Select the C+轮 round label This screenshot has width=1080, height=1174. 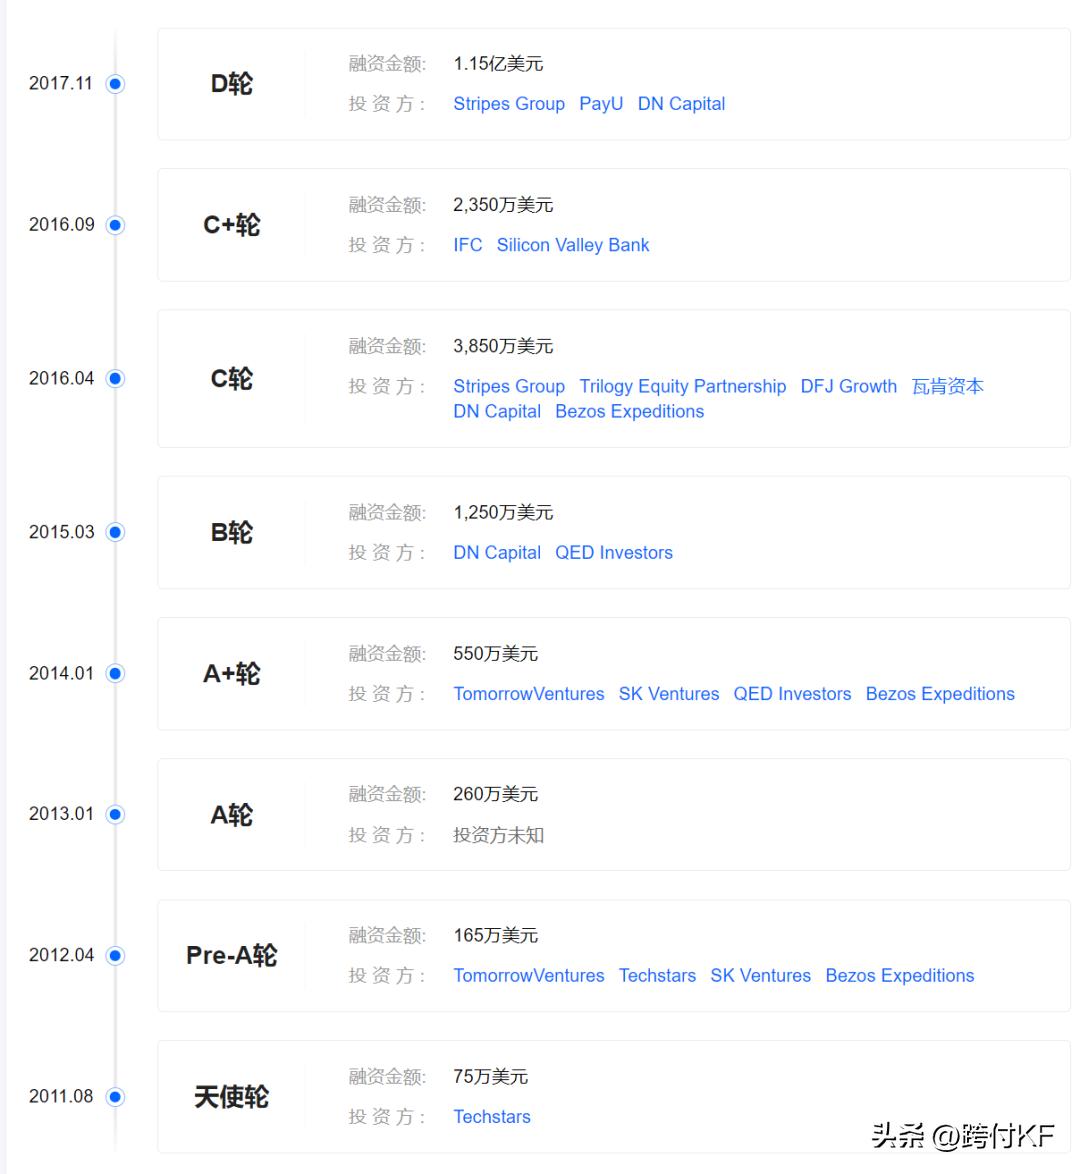pyautogui.click(x=231, y=225)
